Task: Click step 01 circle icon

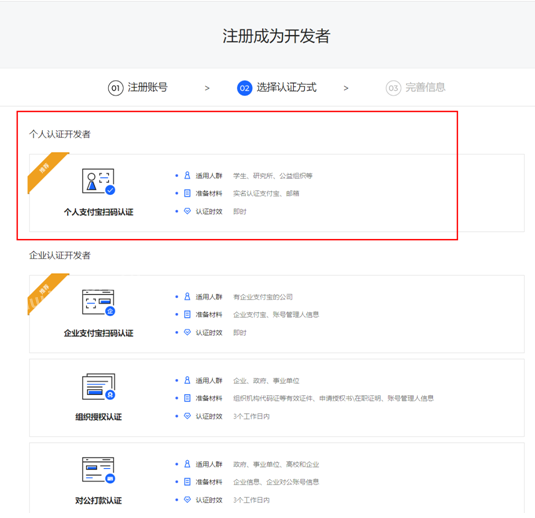Action: 115,88
